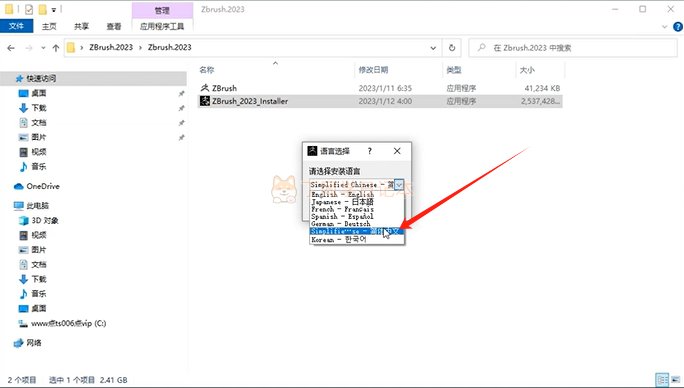Expand the address bar history dropdown
This screenshot has width=684, height=388.
click(433, 48)
